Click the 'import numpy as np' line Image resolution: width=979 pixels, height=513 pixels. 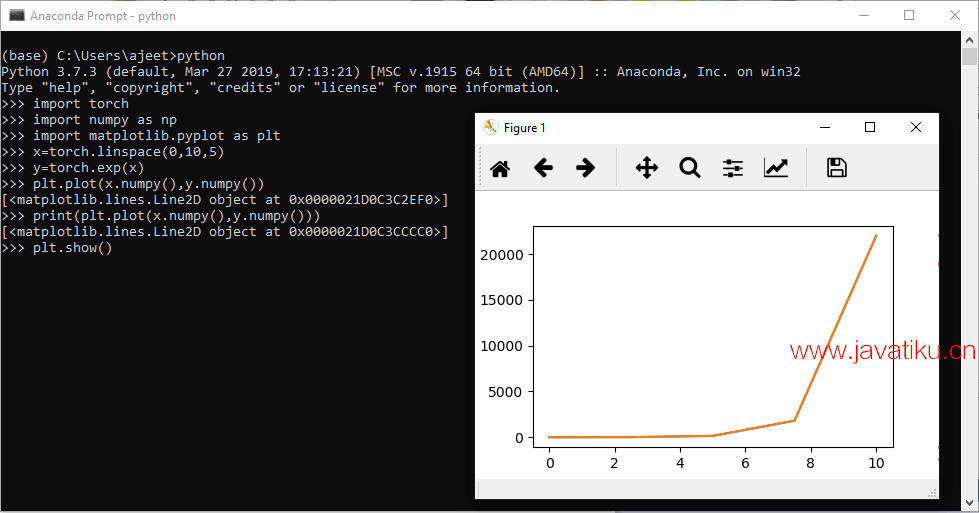[89, 120]
